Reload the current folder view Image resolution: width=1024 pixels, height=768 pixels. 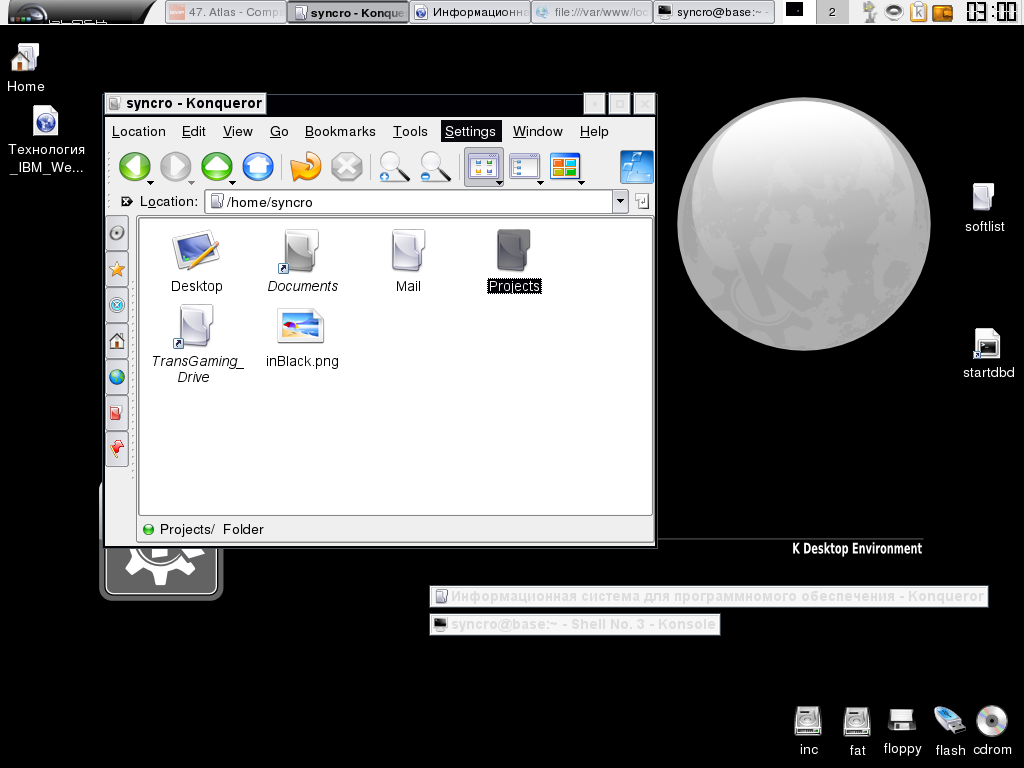tap(306, 167)
